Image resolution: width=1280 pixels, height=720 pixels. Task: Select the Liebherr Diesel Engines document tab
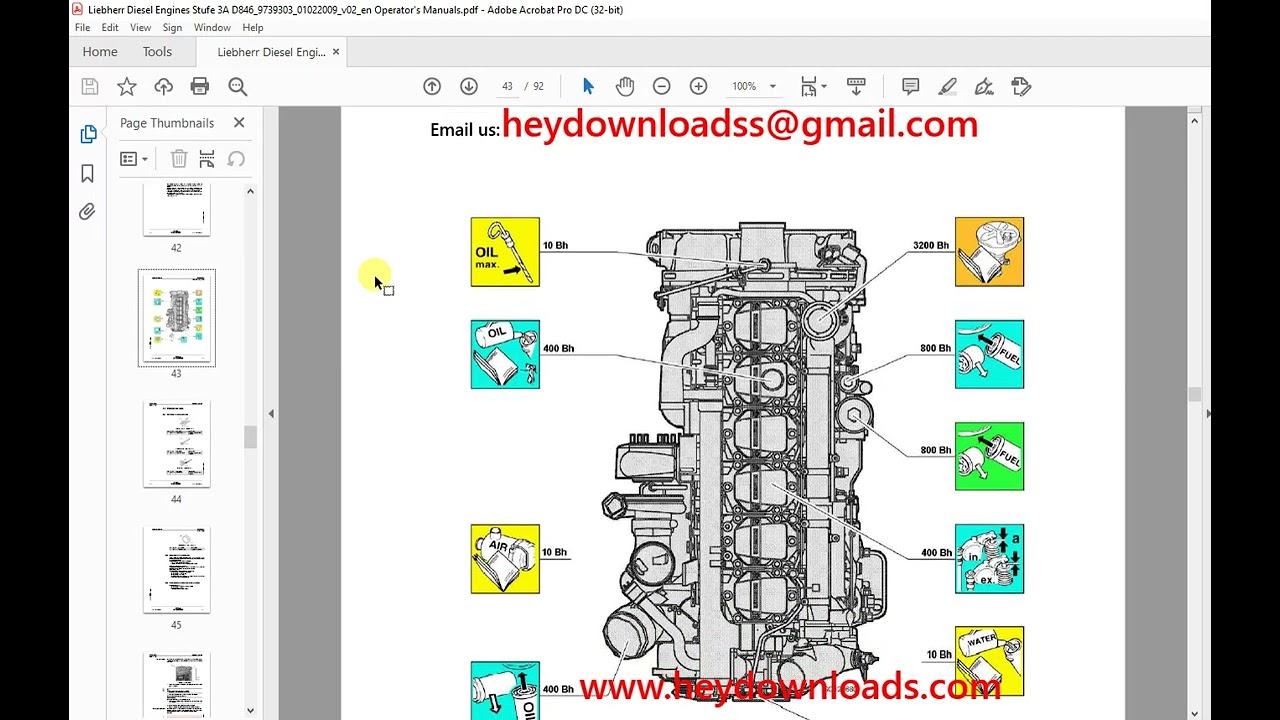271,52
